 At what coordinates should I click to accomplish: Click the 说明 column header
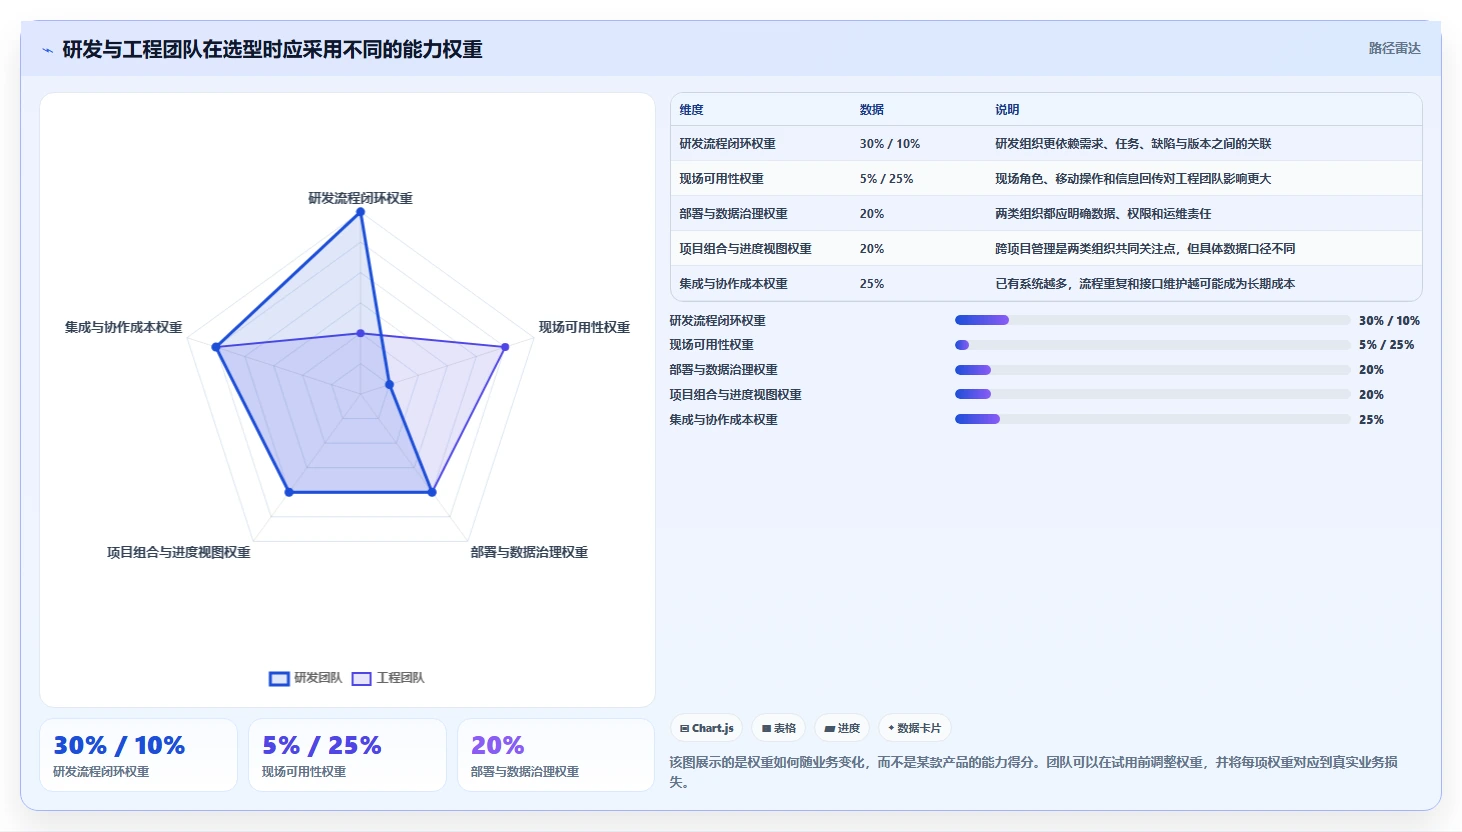(1007, 110)
